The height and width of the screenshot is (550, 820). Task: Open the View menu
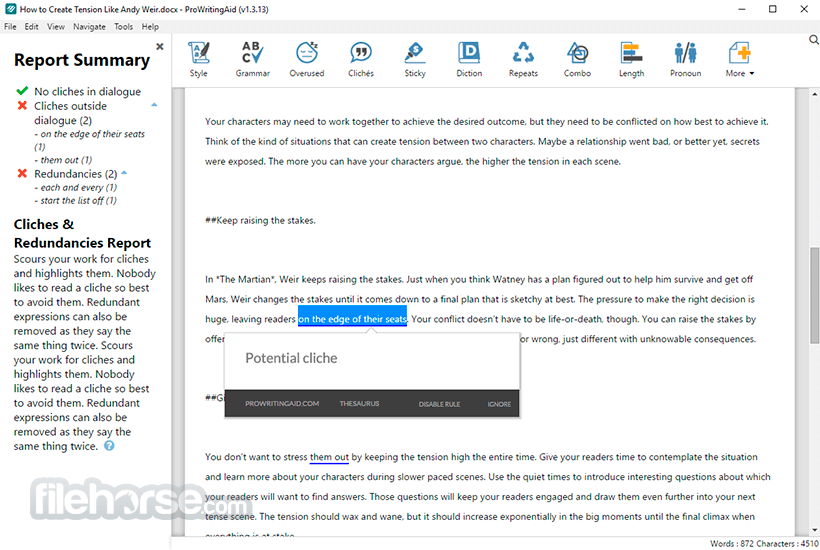tap(55, 27)
